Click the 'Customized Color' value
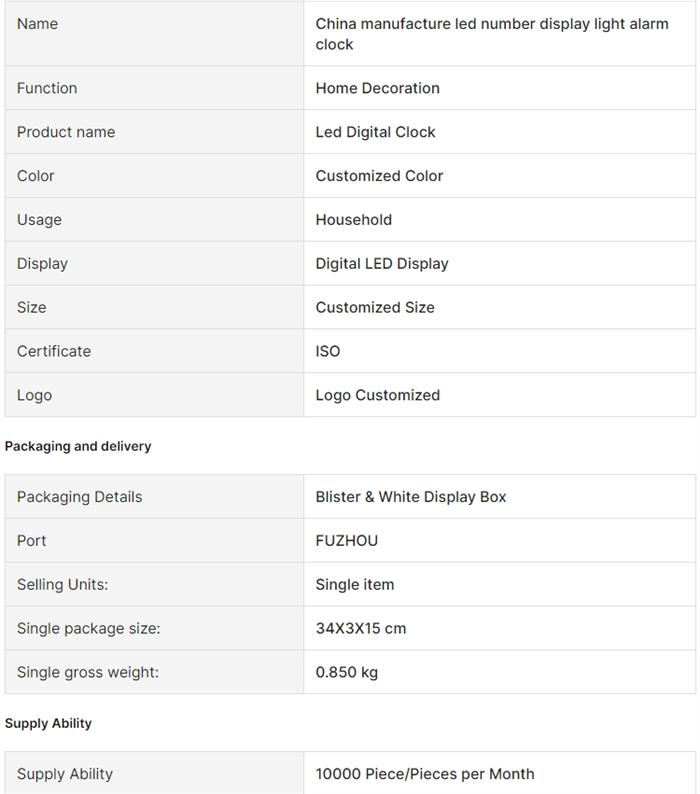 (379, 176)
